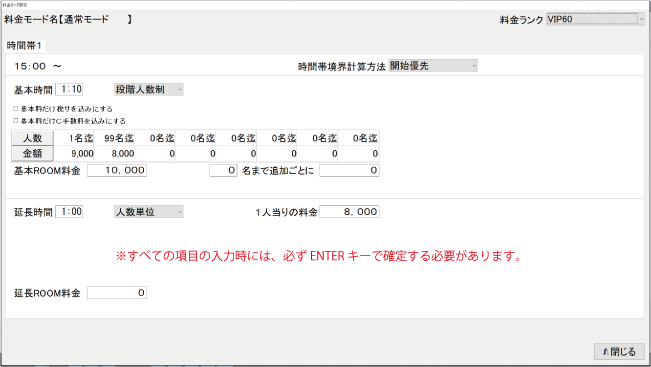This screenshot has height=367, width=651.
Task: Select the 時間帯1 tab
Action: click(x=24, y=46)
